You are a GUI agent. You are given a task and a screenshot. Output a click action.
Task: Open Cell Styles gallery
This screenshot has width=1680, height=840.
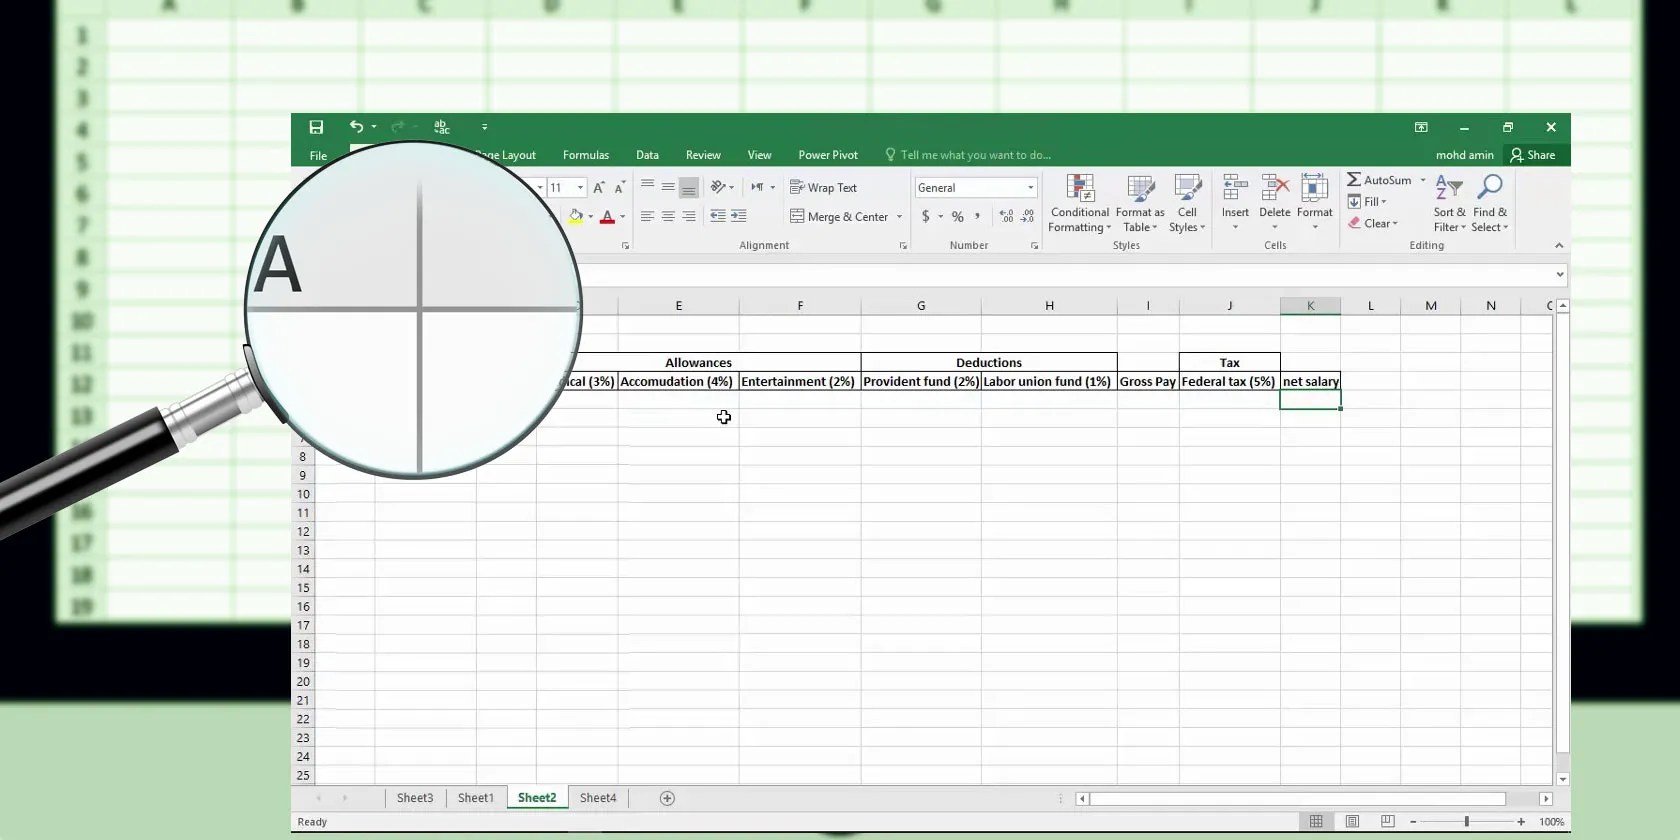1187,204
